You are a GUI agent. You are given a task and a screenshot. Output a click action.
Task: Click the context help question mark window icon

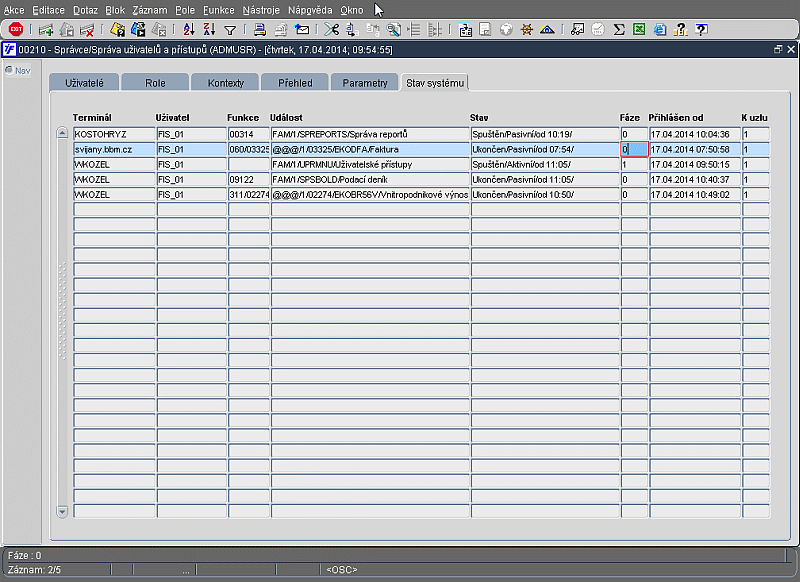point(702,30)
